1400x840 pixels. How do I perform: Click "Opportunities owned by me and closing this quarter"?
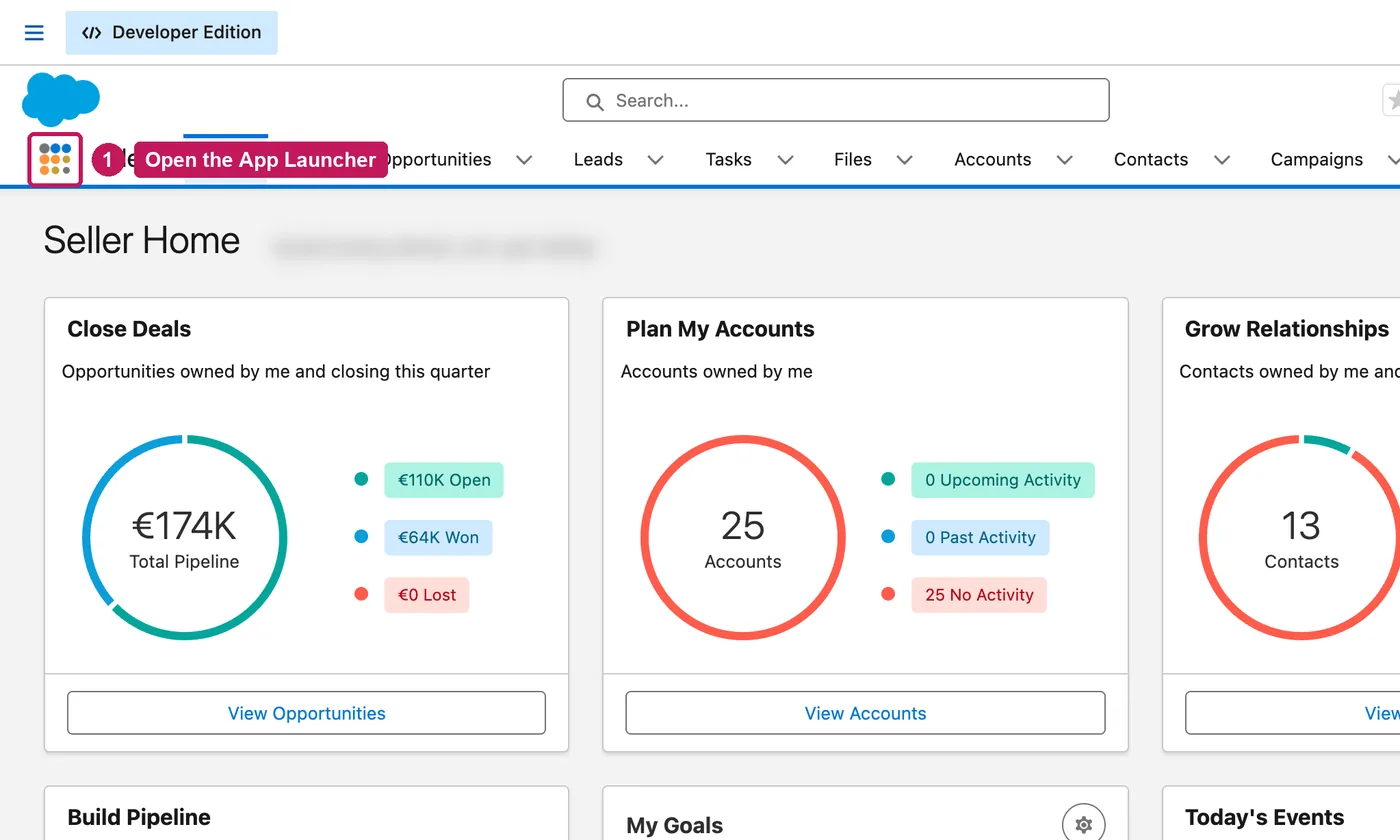pyautogui.click(x=276, y=372)
